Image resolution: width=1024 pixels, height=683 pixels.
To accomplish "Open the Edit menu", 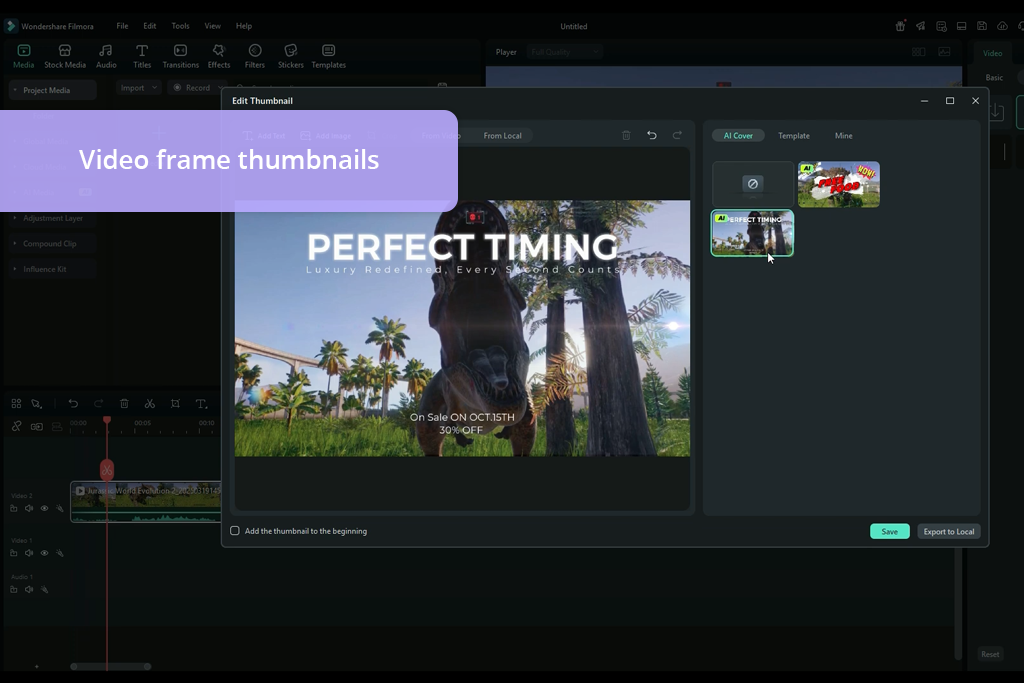I will point(150,26).
